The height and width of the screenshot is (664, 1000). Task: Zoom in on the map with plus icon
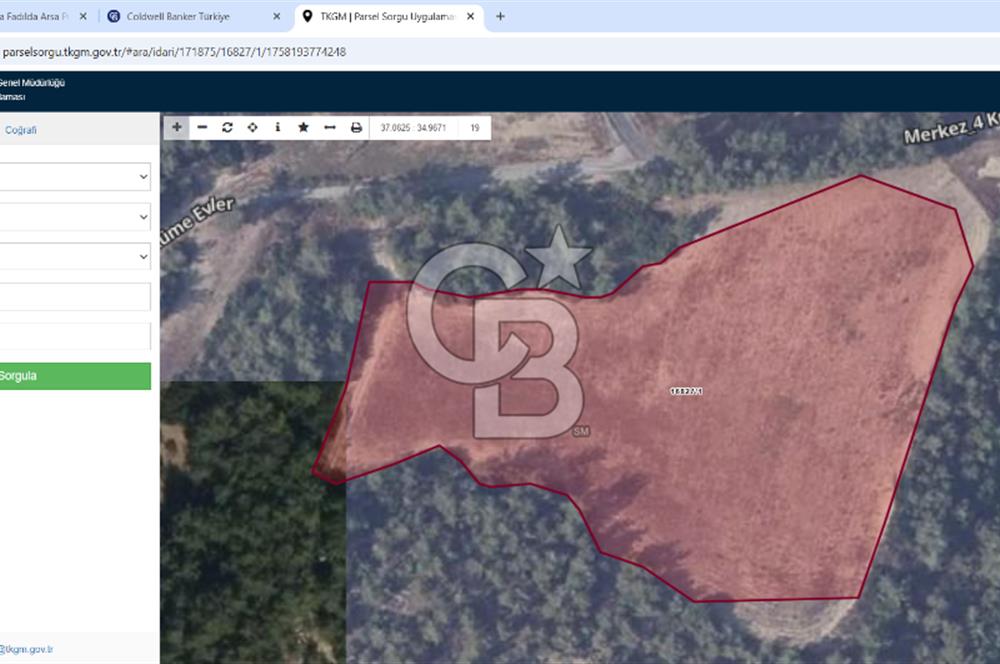click(x=177, y=128)
